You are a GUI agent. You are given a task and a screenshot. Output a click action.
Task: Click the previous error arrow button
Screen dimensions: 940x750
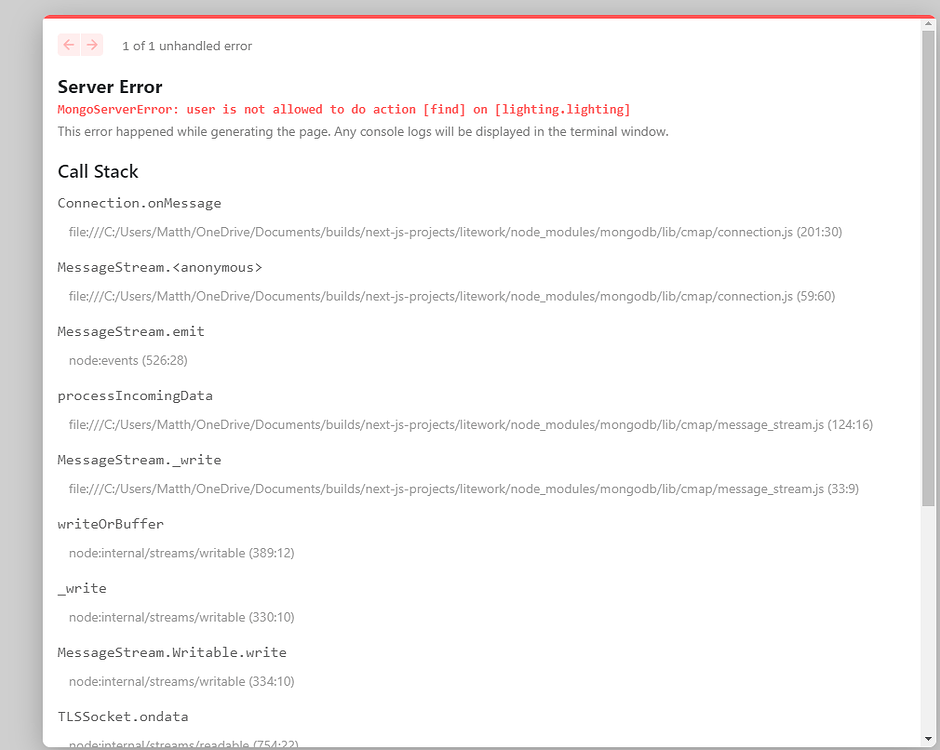pos(68,45)
